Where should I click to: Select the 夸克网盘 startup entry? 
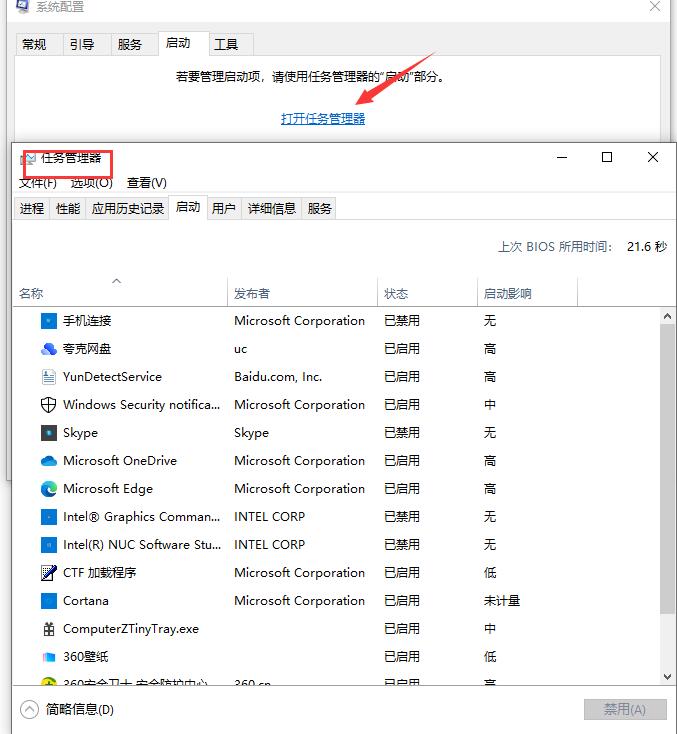pyautogui.click(x=87, y=349)
